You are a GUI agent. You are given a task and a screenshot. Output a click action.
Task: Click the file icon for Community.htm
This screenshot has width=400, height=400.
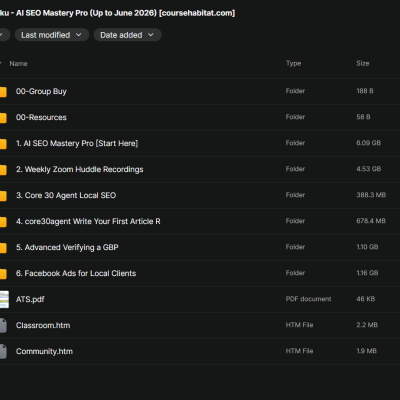pos(3,351)
